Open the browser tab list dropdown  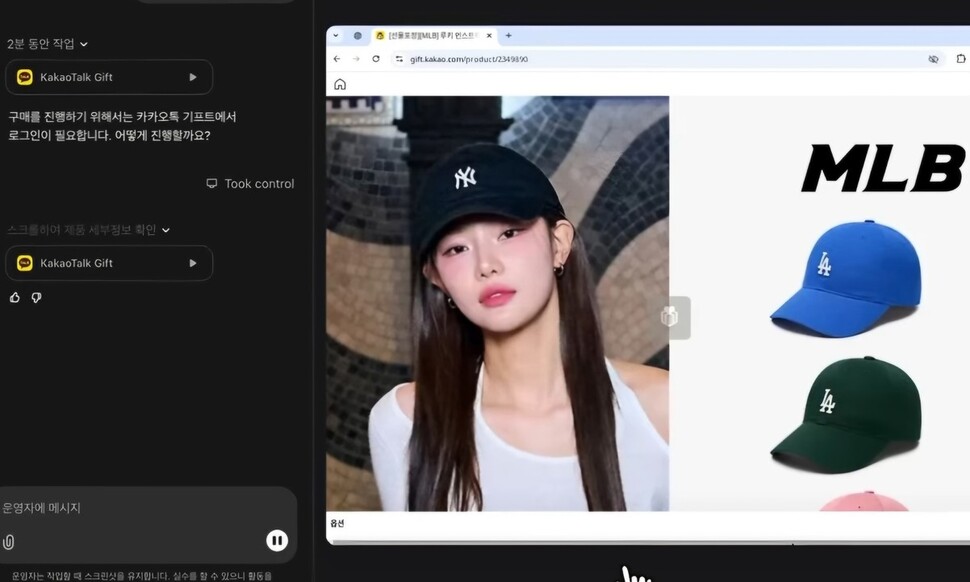[335, 35]
